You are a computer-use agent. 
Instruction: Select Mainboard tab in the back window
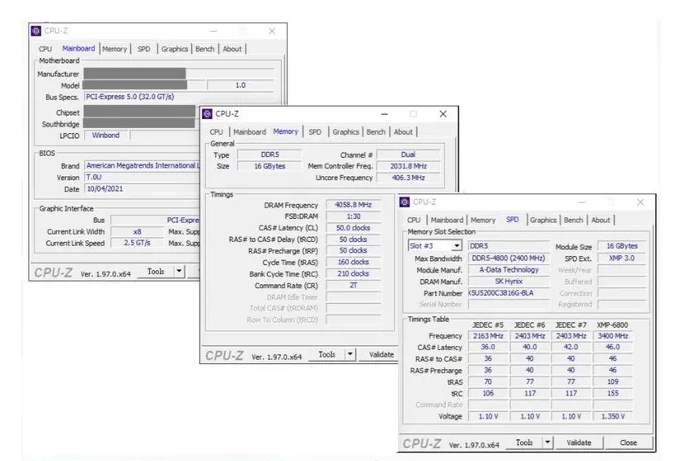pyautogui.click(x=78, y=48)
